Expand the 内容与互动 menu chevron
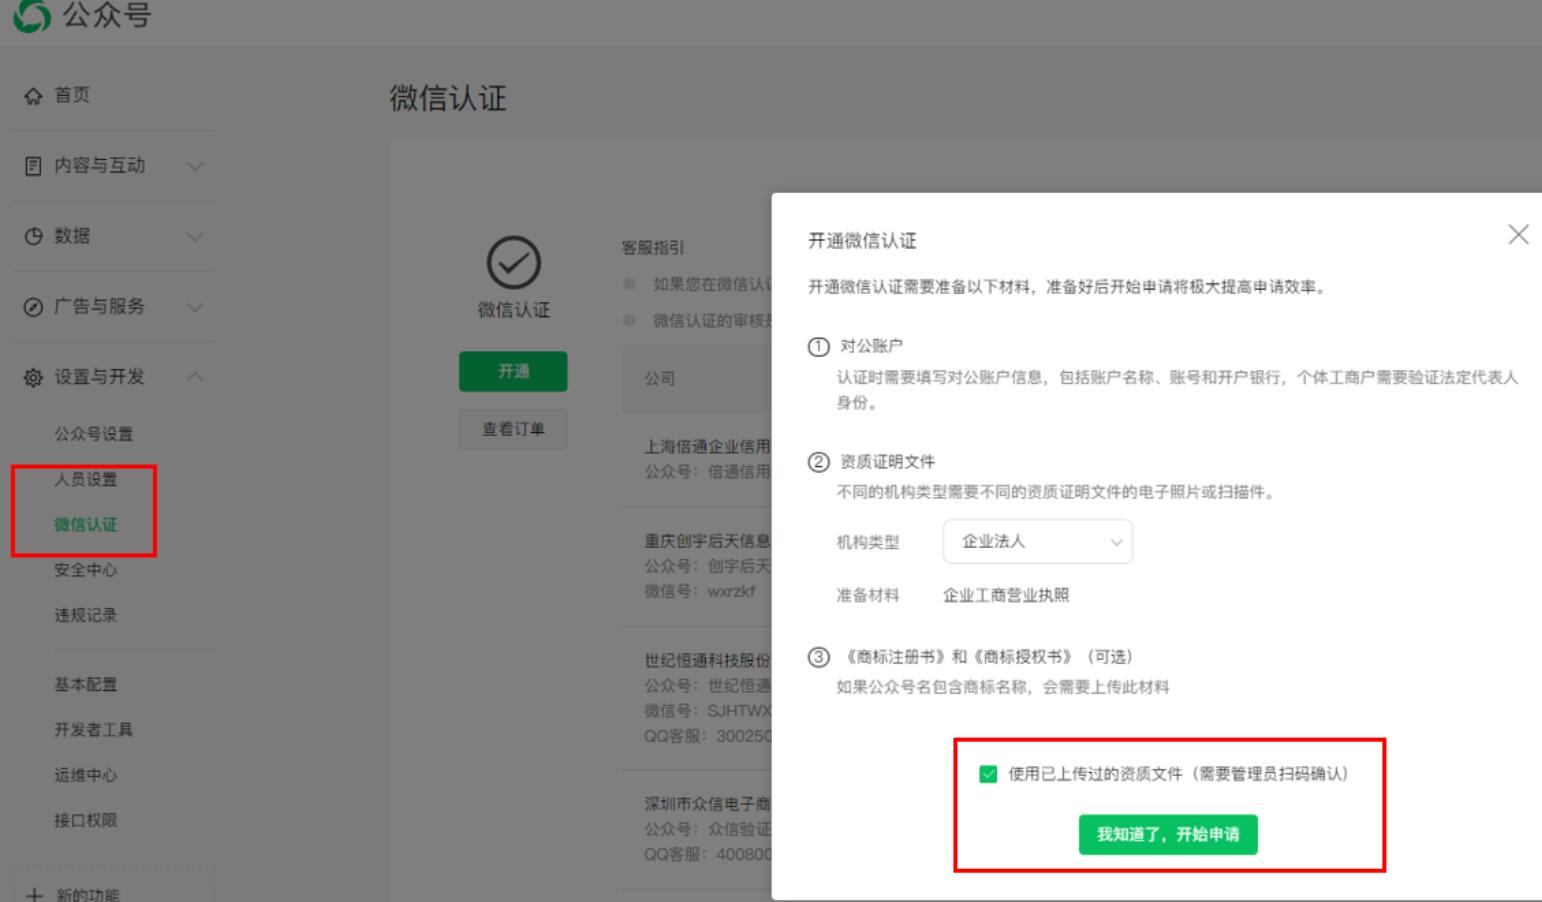This screenshot has height=902, width=1542. [196, 166]
